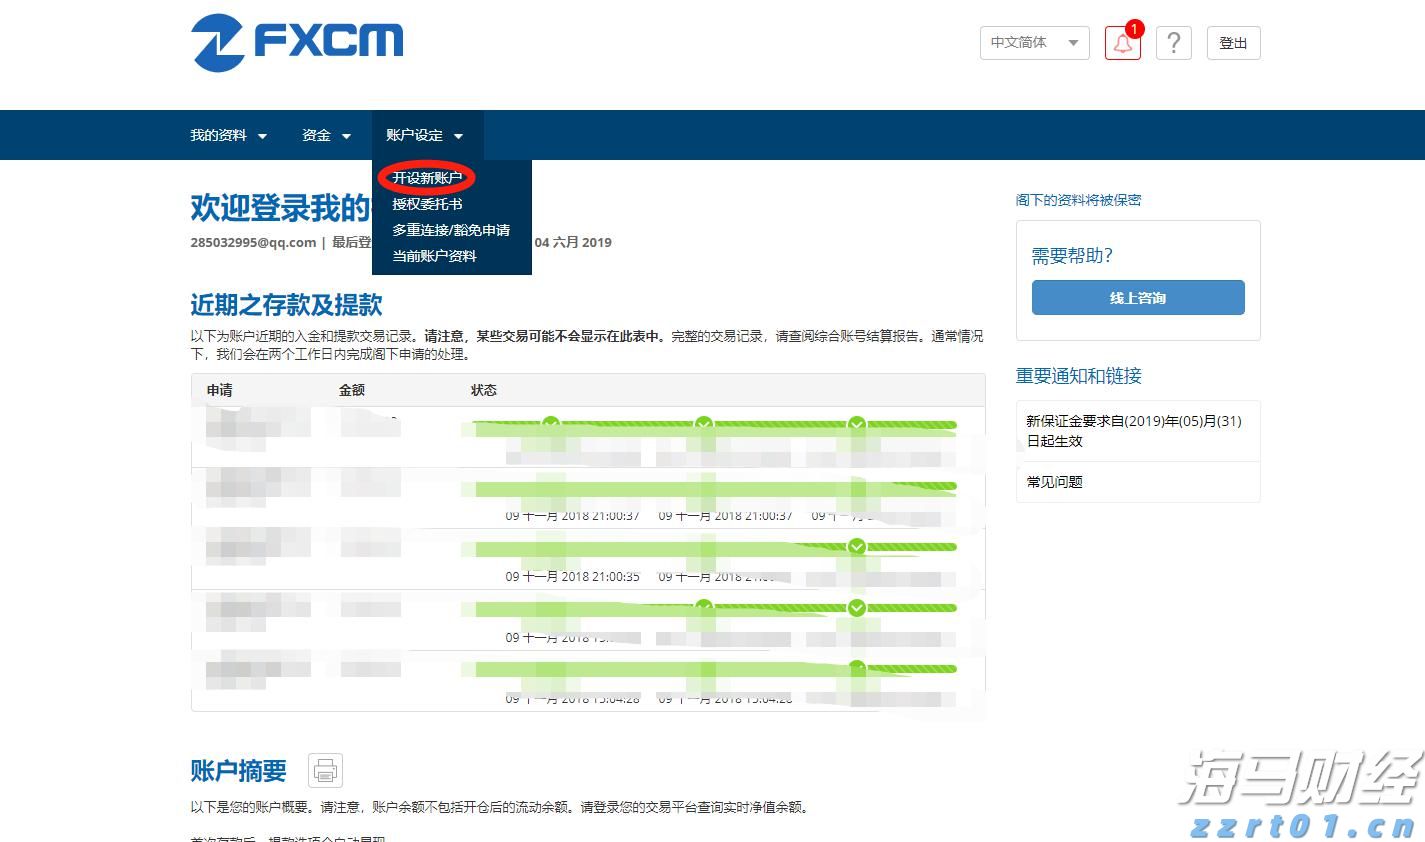This screenshot has width=1425, height=842.
Task: Select 授权委托书 in the 账户设定 menu
Action: click(426, 203)
